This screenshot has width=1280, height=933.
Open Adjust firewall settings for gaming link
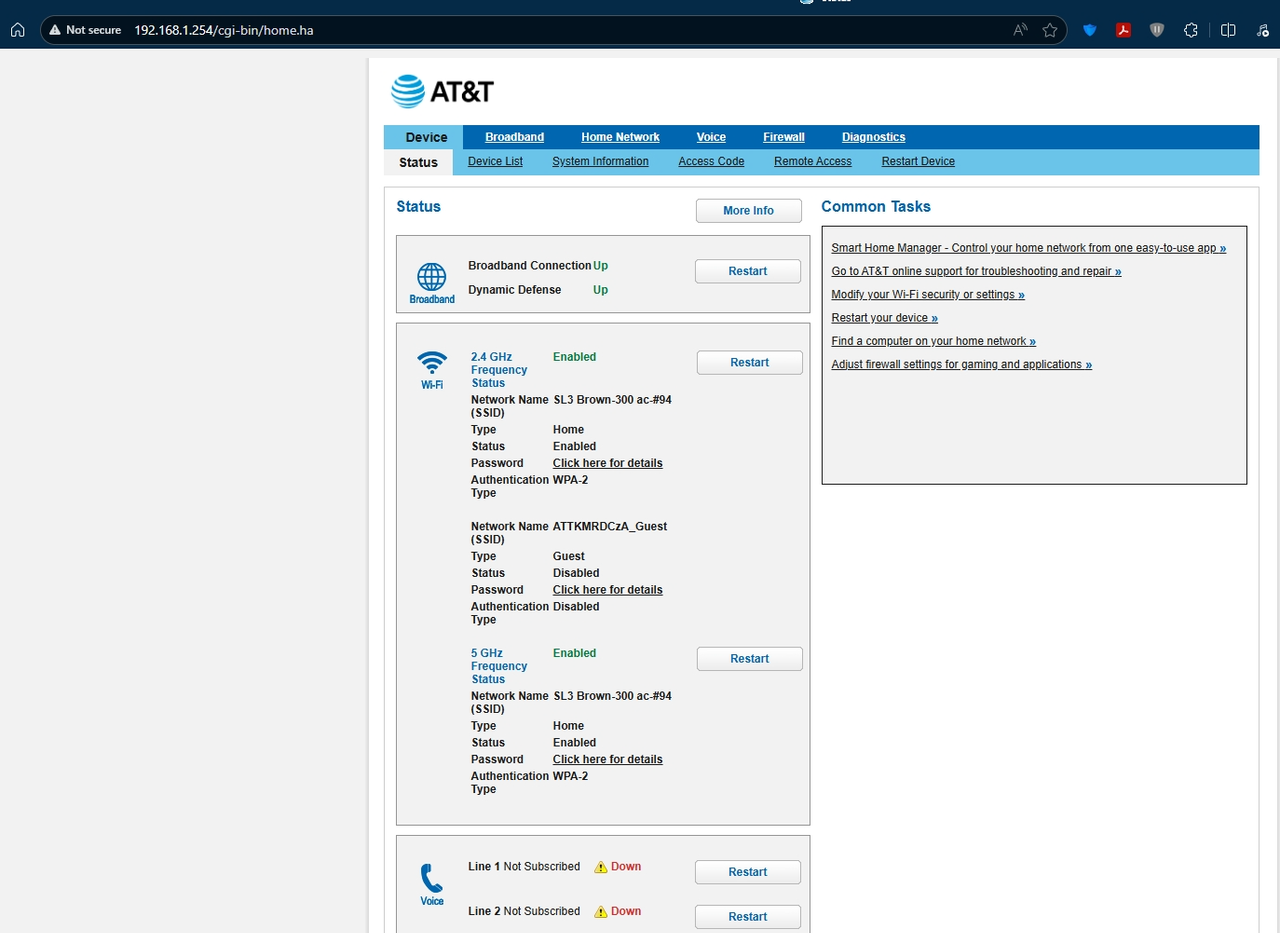(x=962, y=364)
